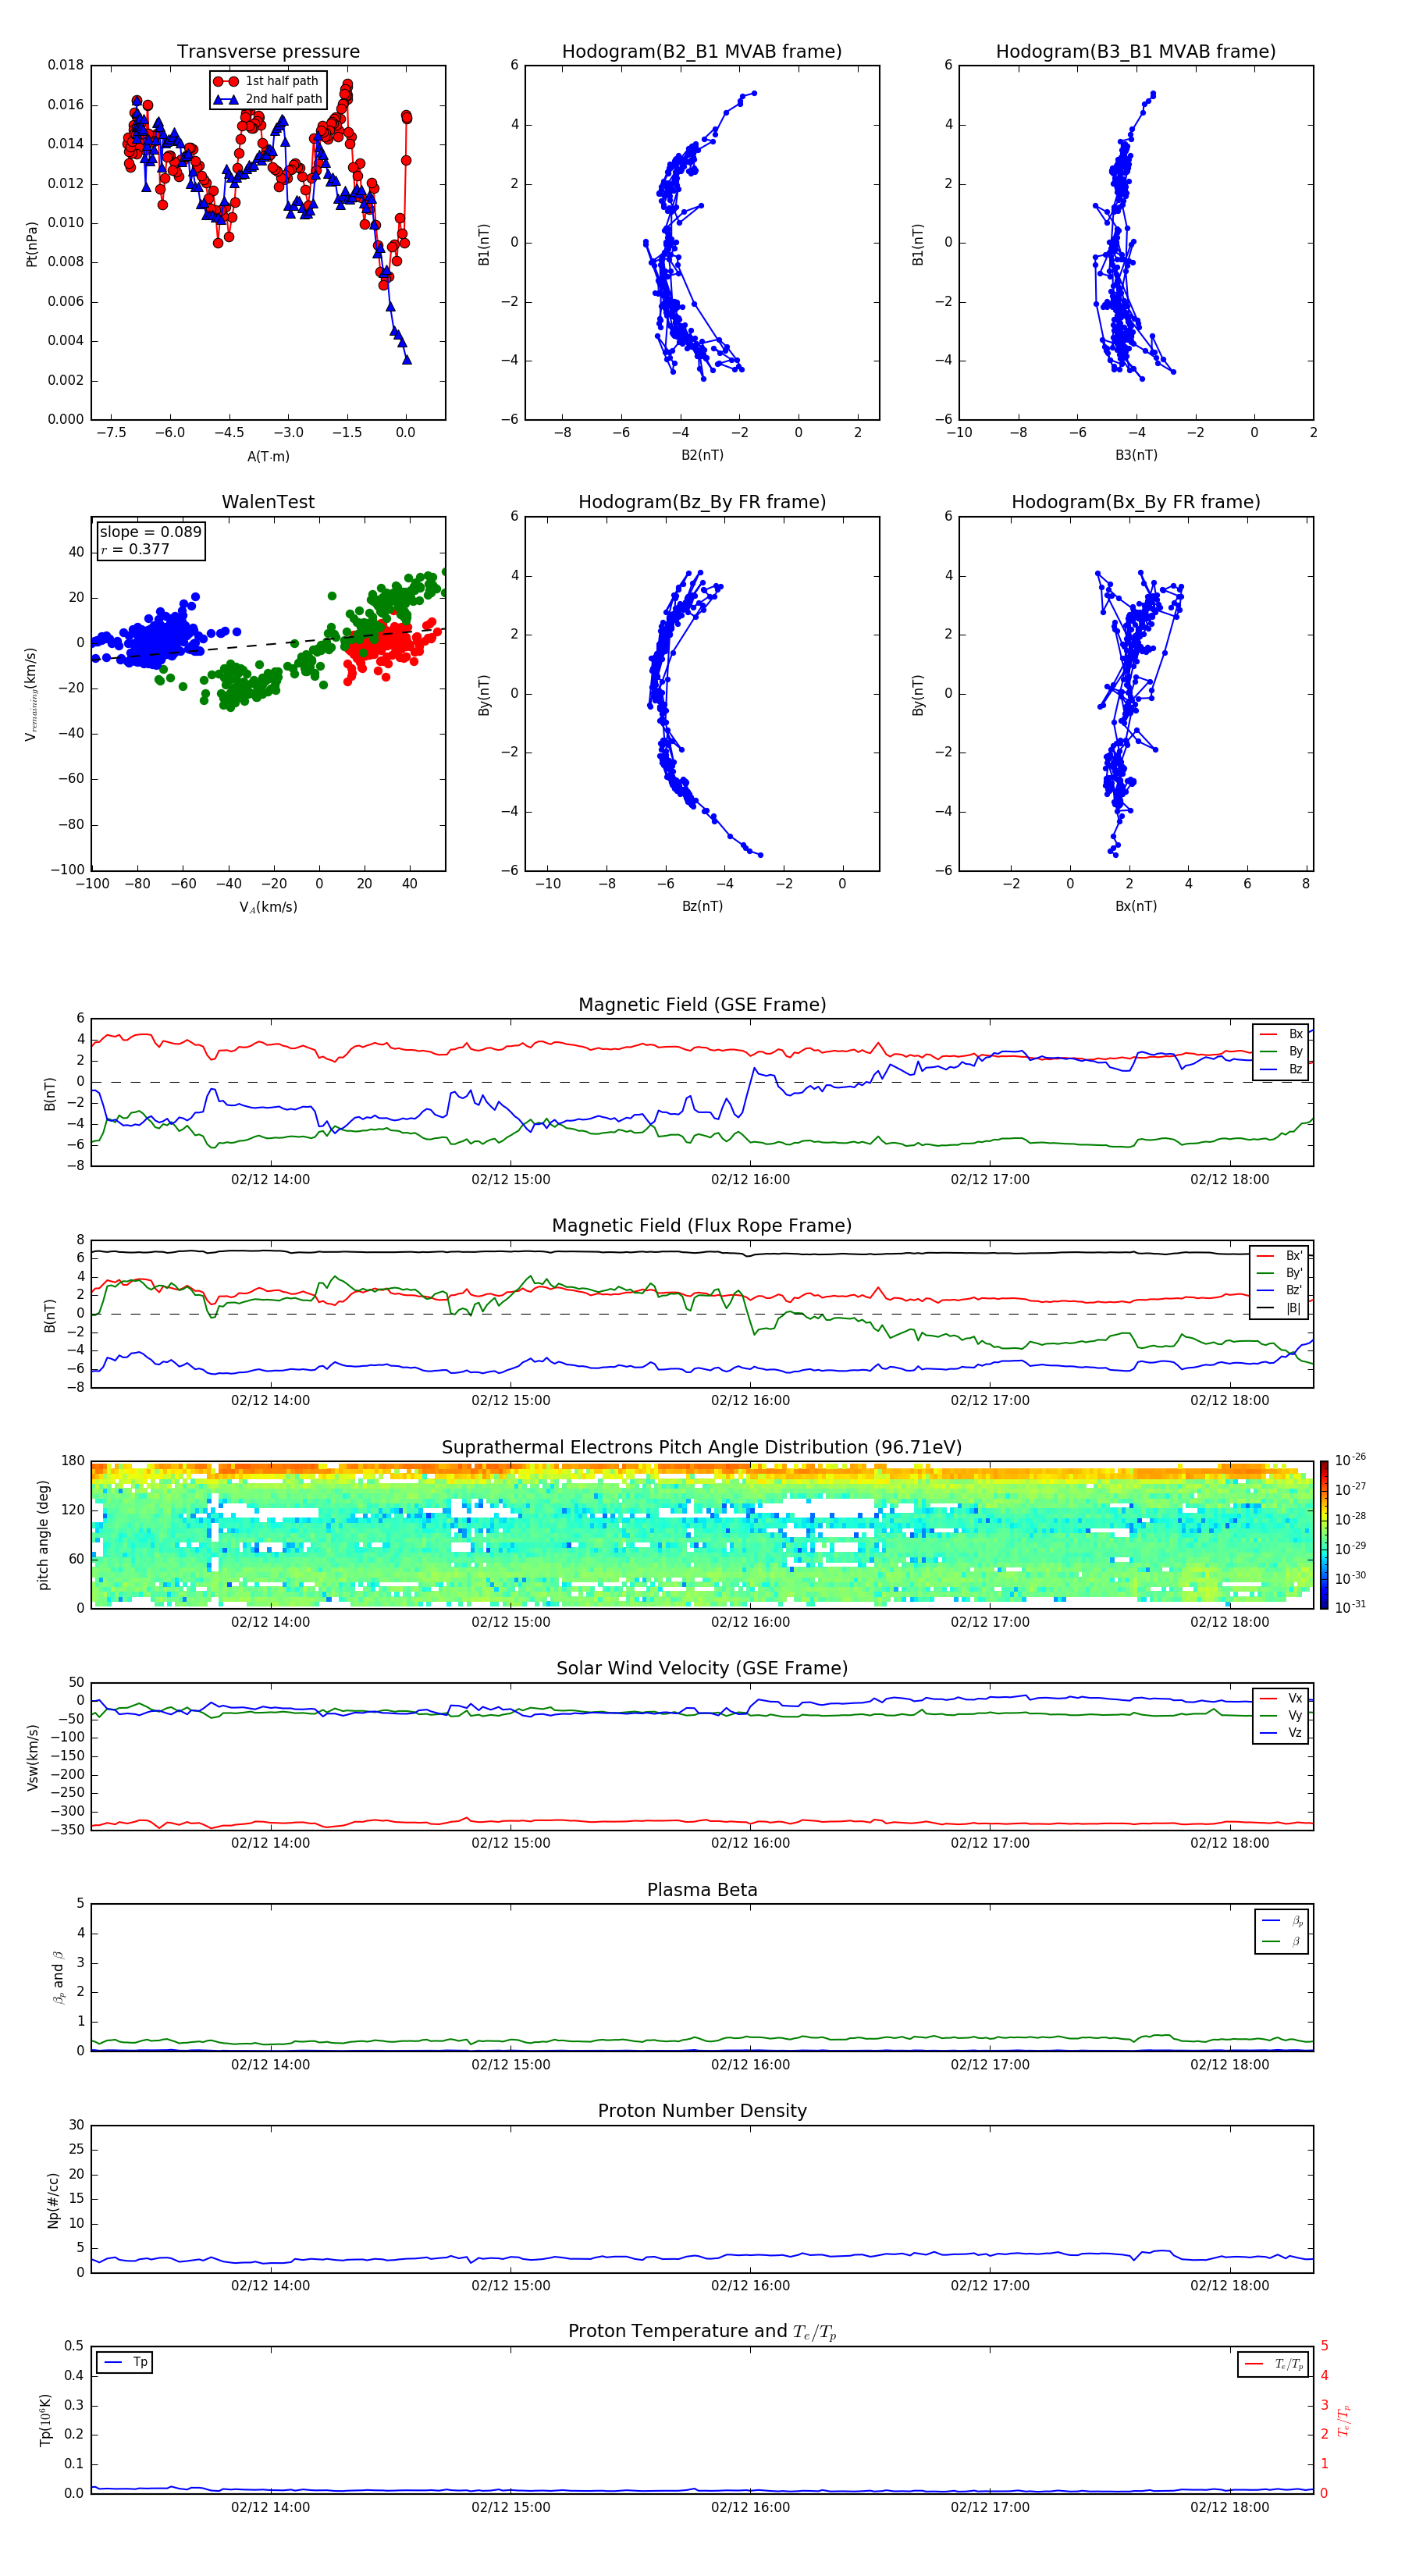Select the "1st half path" legend entry

click(x=266, y=81)
